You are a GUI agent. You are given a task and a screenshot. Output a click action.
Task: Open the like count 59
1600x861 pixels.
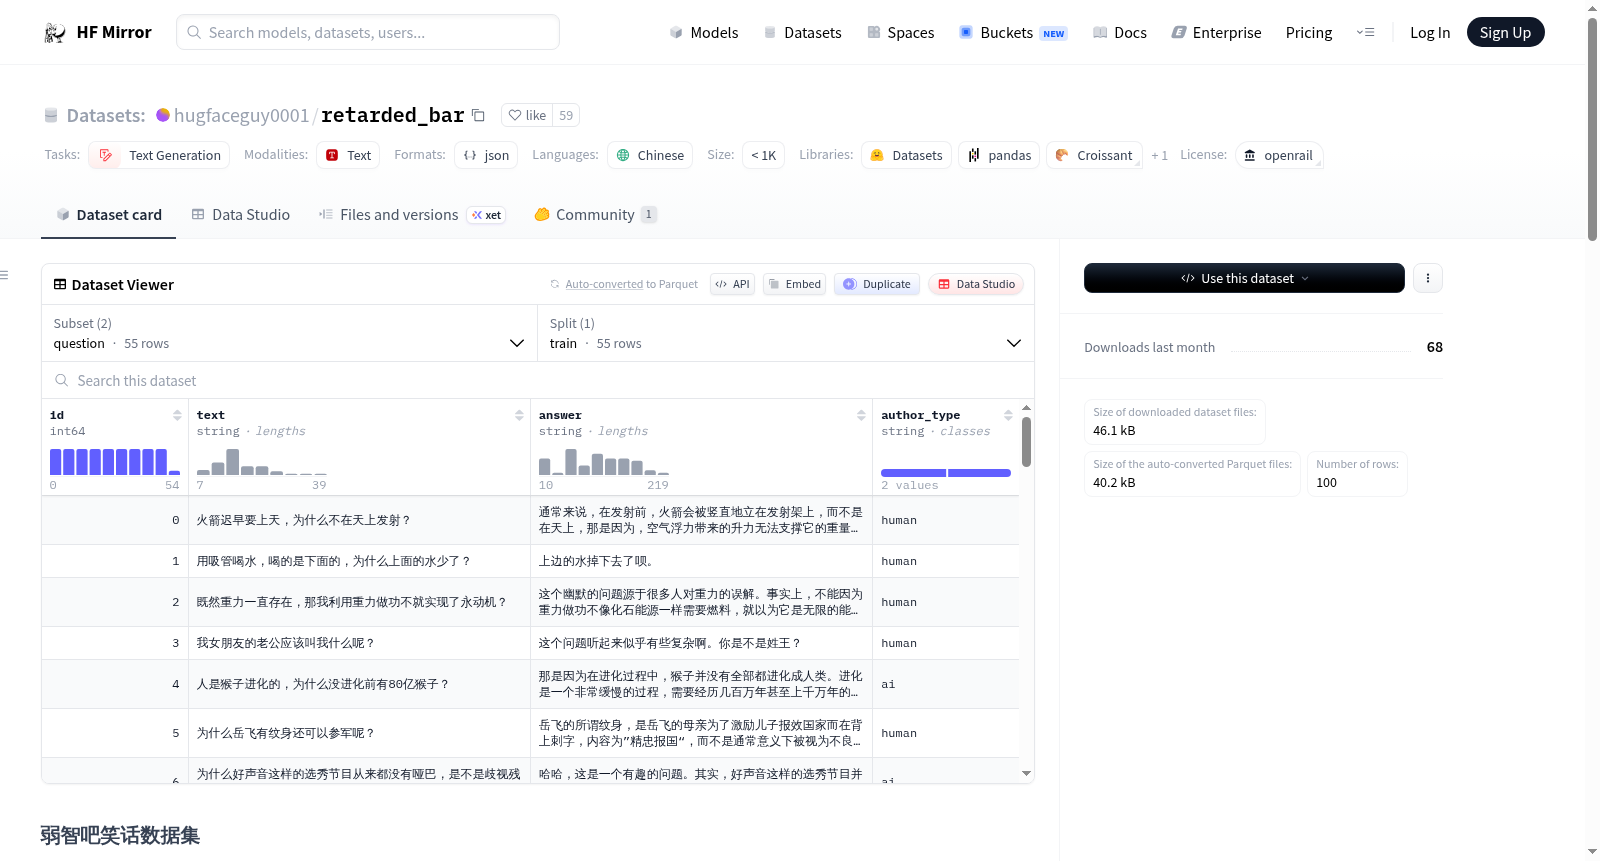[566, 115]
